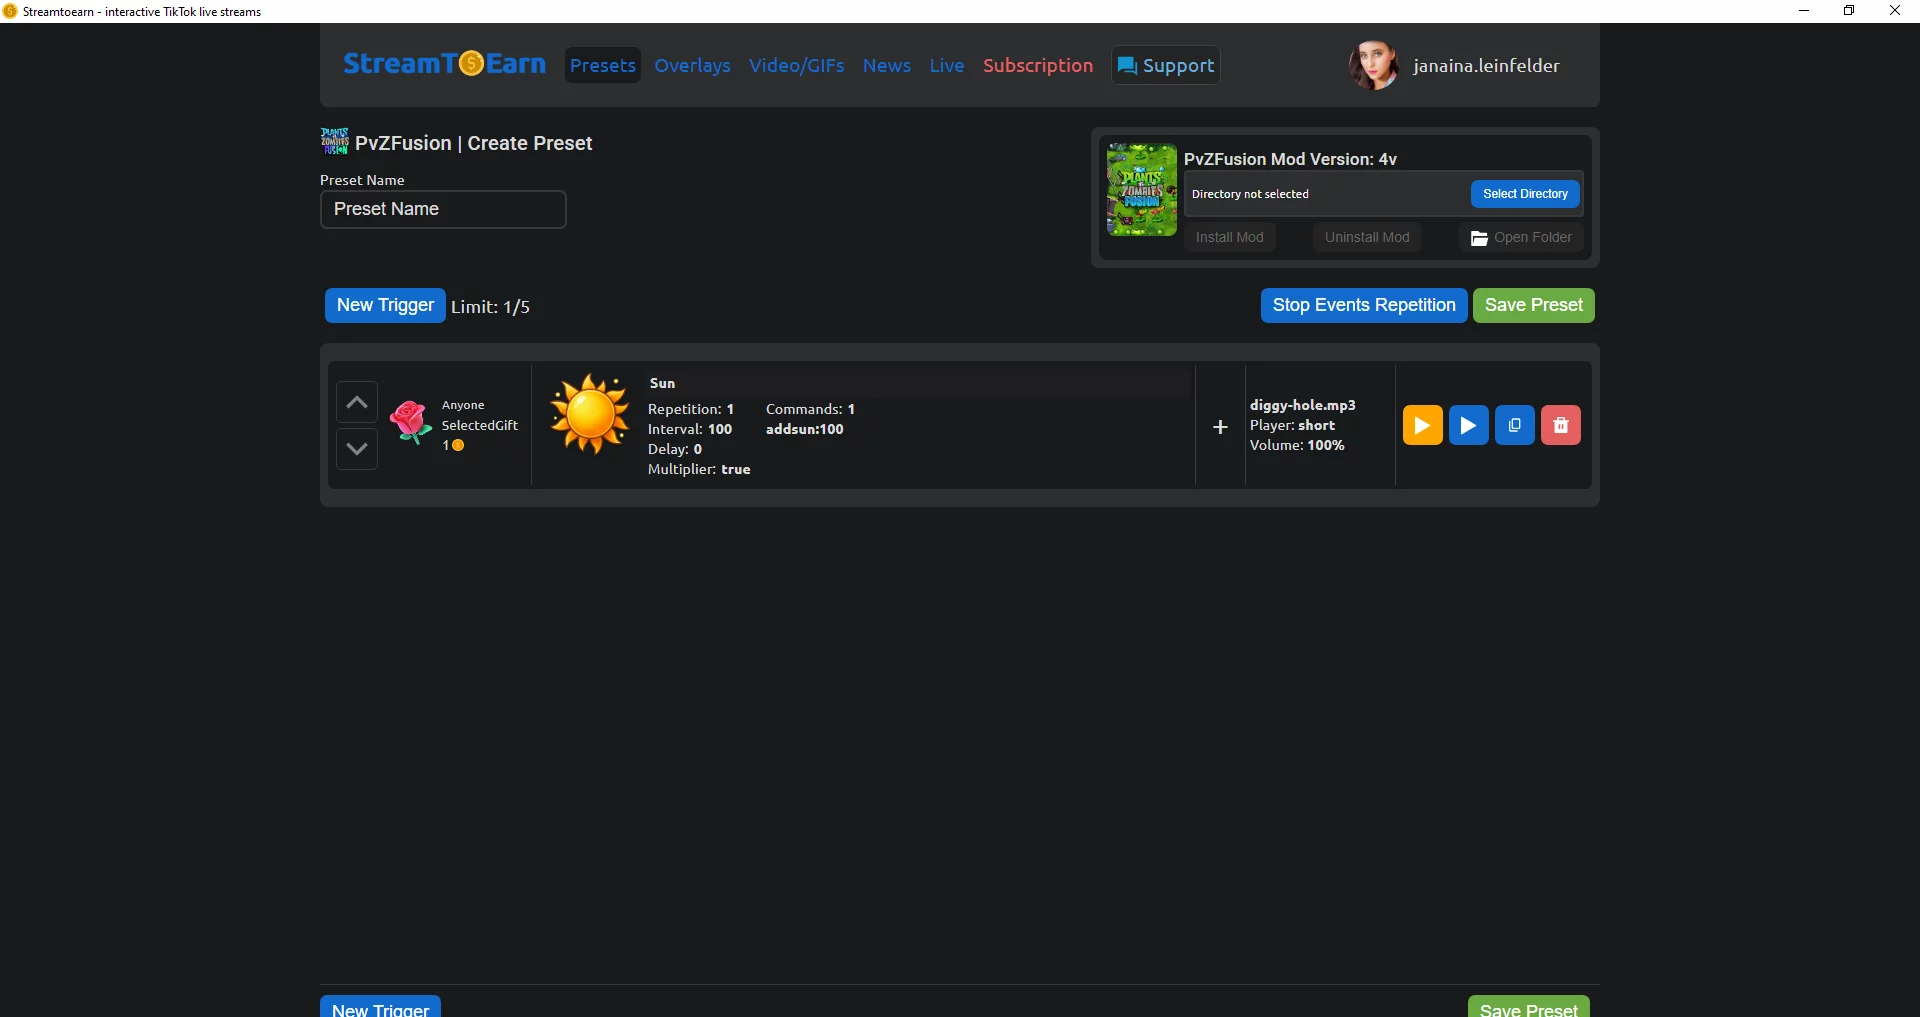Image resolution: width=1920 pixels, height=1017 pixels.
Task: Open the Overlays tab
Action: point(692,65)
